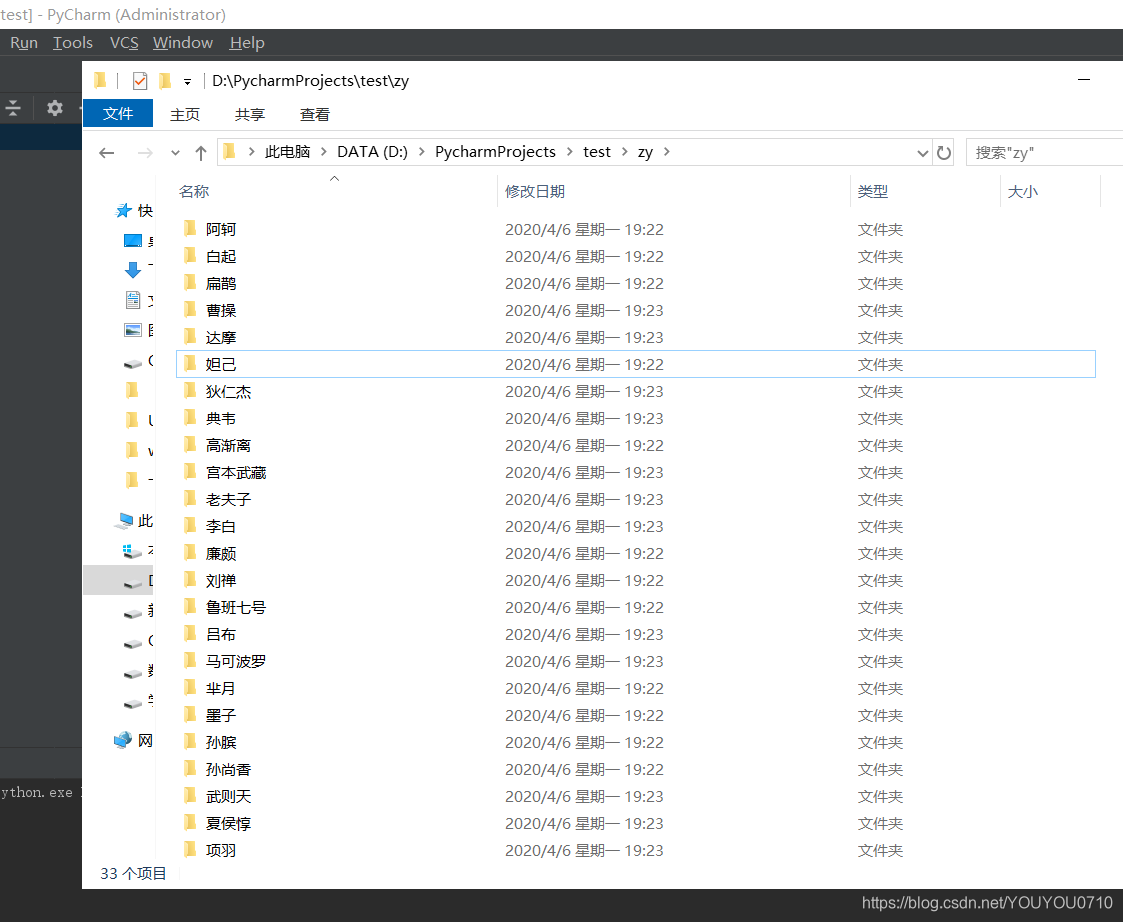
Task: Open PyCharm's Tools menu
Action: point(72,42)
